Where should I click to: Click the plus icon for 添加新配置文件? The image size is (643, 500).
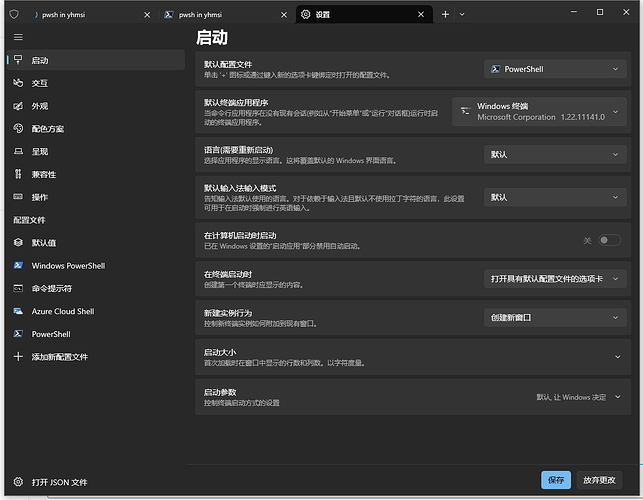pos(18,356)
